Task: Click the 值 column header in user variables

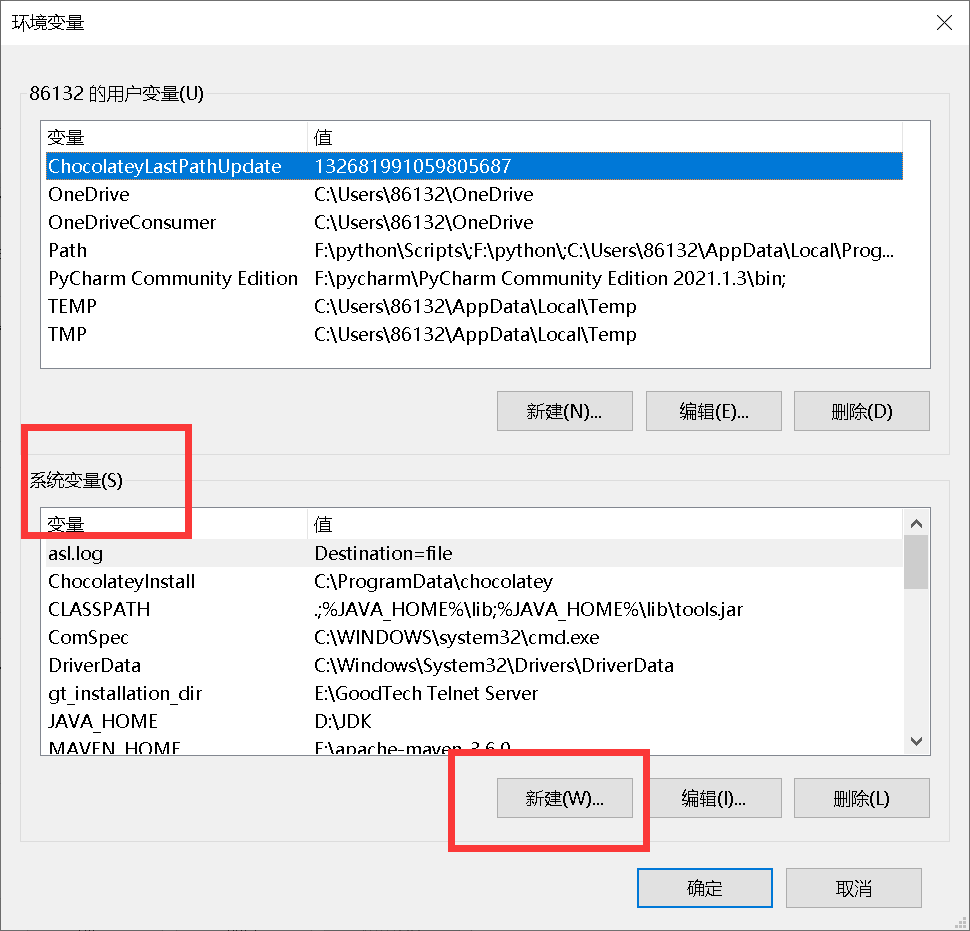Action: [x=605, y=137]
